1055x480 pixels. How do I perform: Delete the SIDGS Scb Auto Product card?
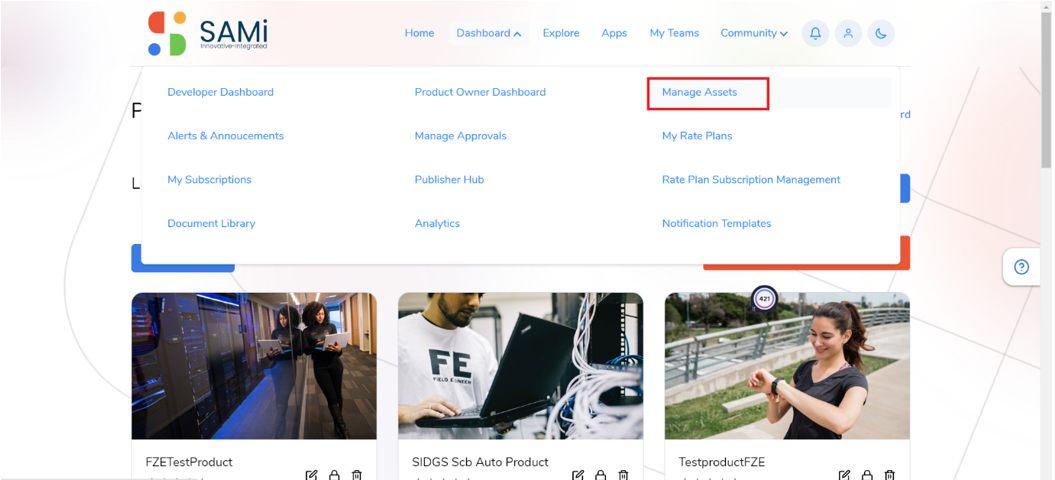point(623,475)
